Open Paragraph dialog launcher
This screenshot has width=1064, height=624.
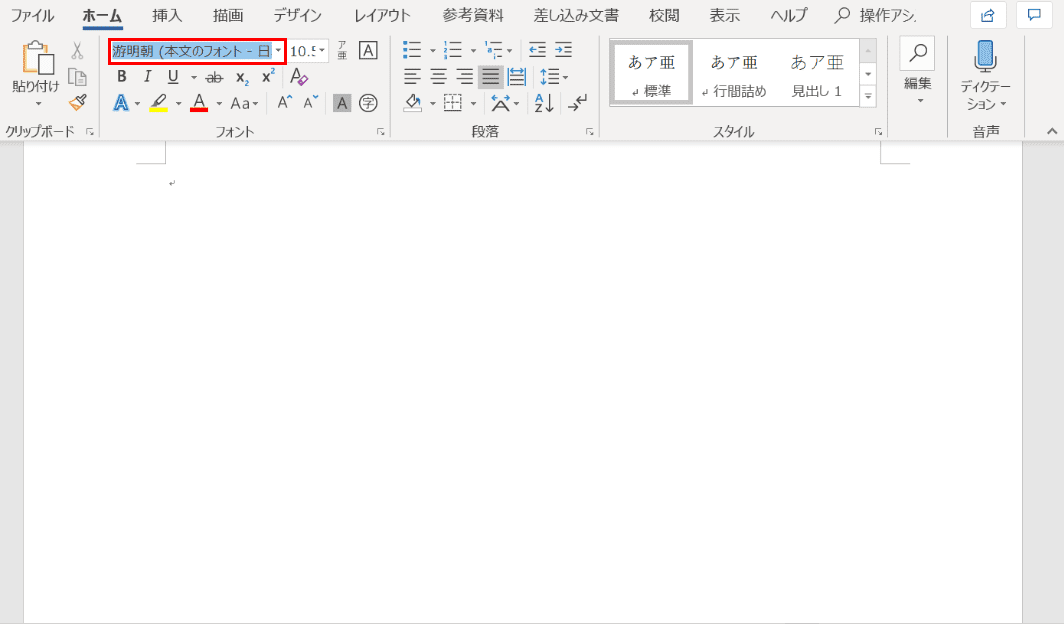click(x=590, y=132)
